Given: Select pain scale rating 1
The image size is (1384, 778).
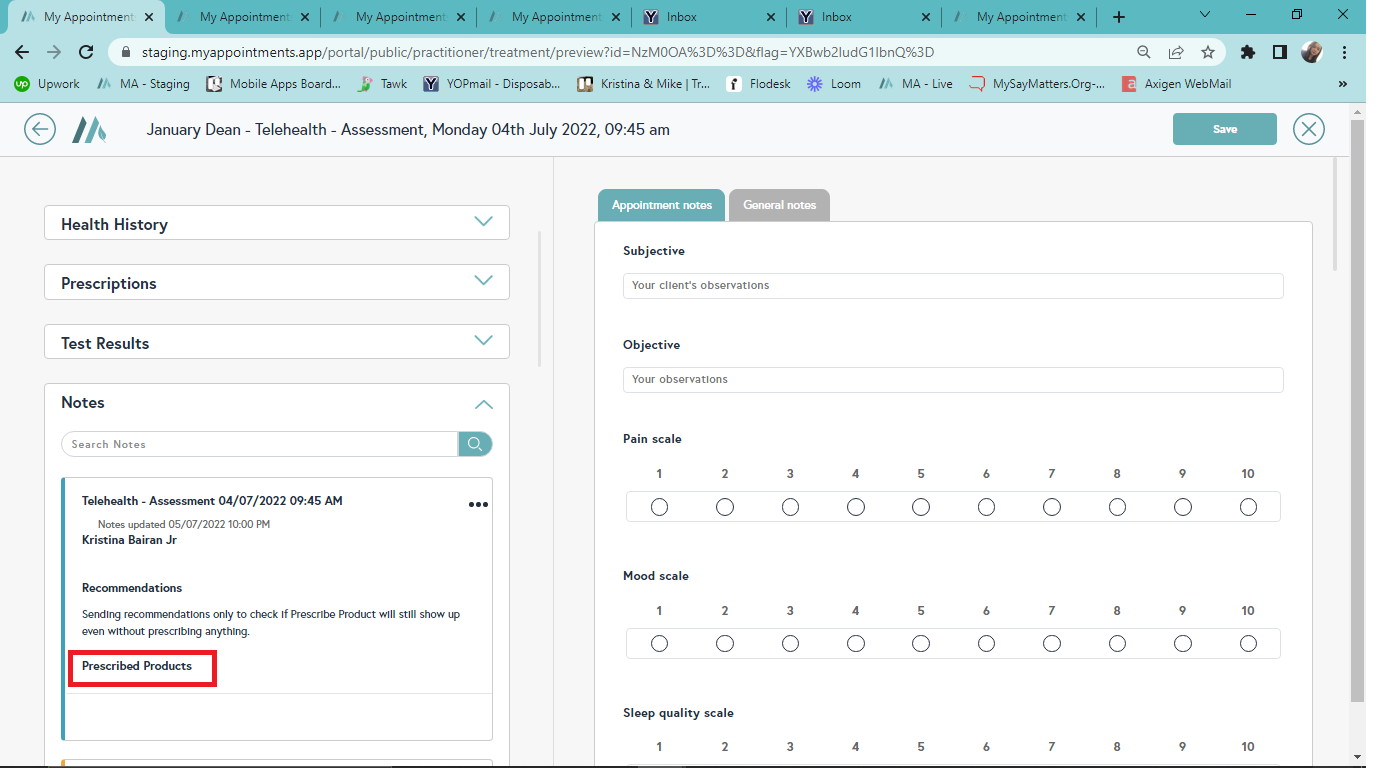Looking at the screenshot, I should tap(659, 508).
